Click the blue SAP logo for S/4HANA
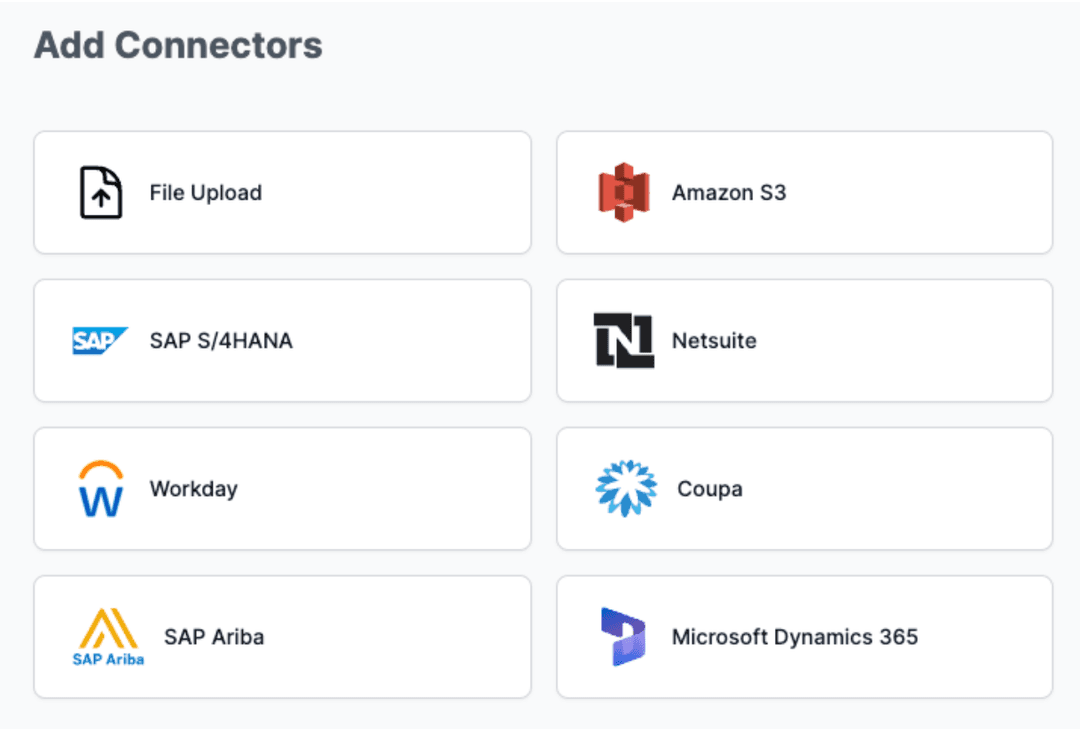This screenshot has height=731, width=1080. pos(100,341)
